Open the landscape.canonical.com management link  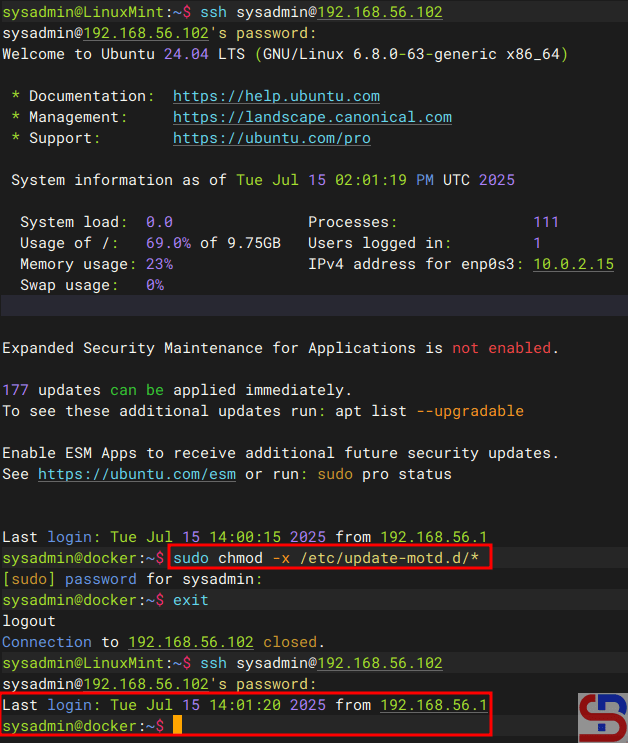[x=312, y=117]
